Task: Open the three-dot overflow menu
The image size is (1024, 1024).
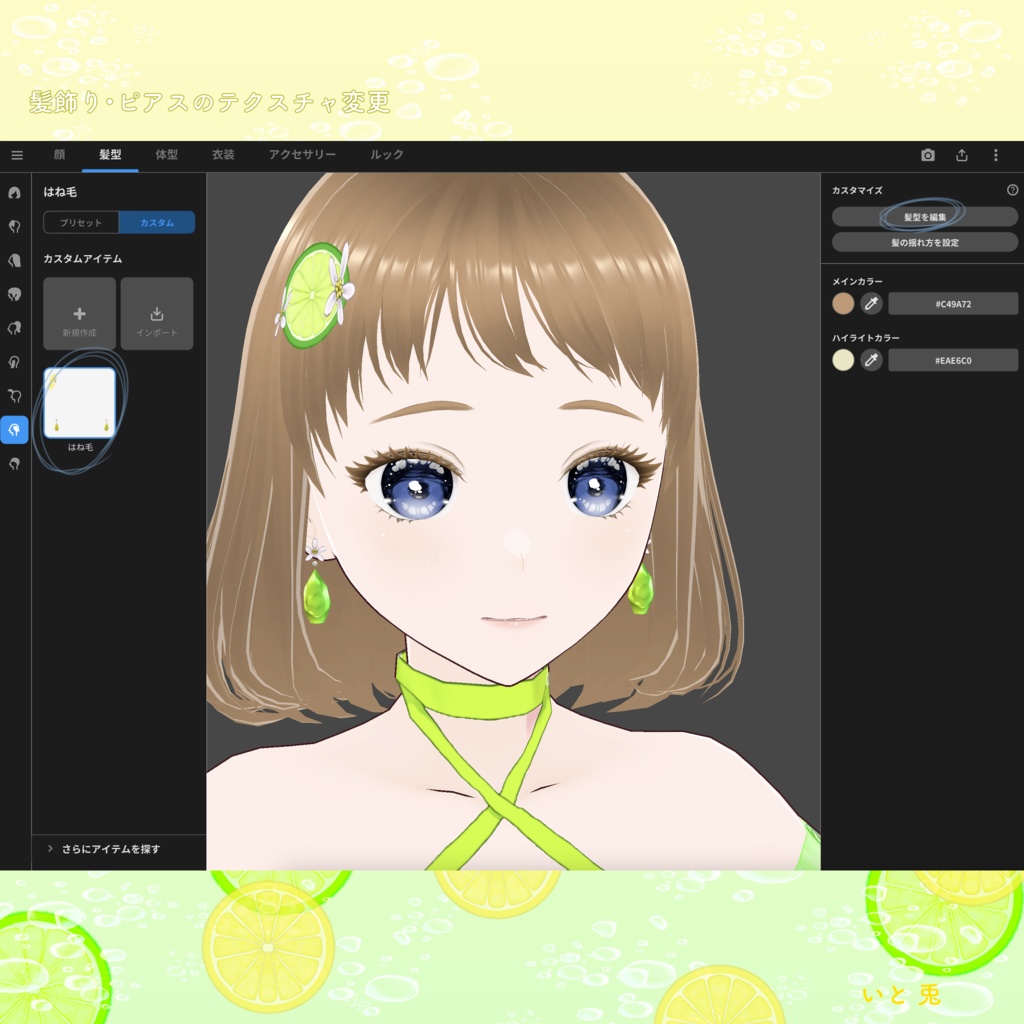Action: click(x=995, y=155)
